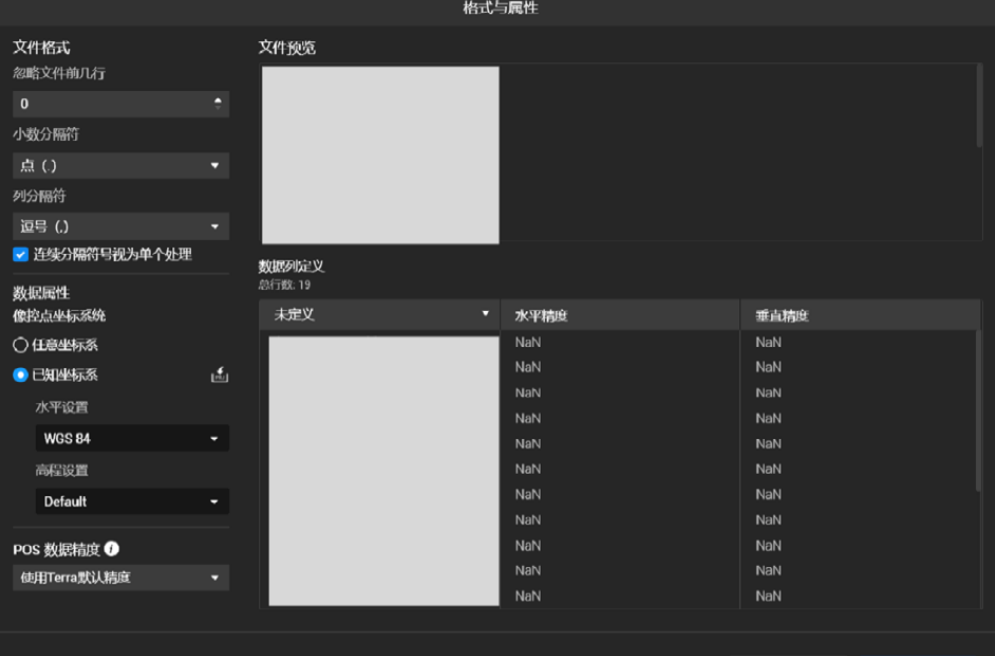Open the 使用Terra默认精度 dropdown
This screenshot has width=995, height=656.
point(121,577)
